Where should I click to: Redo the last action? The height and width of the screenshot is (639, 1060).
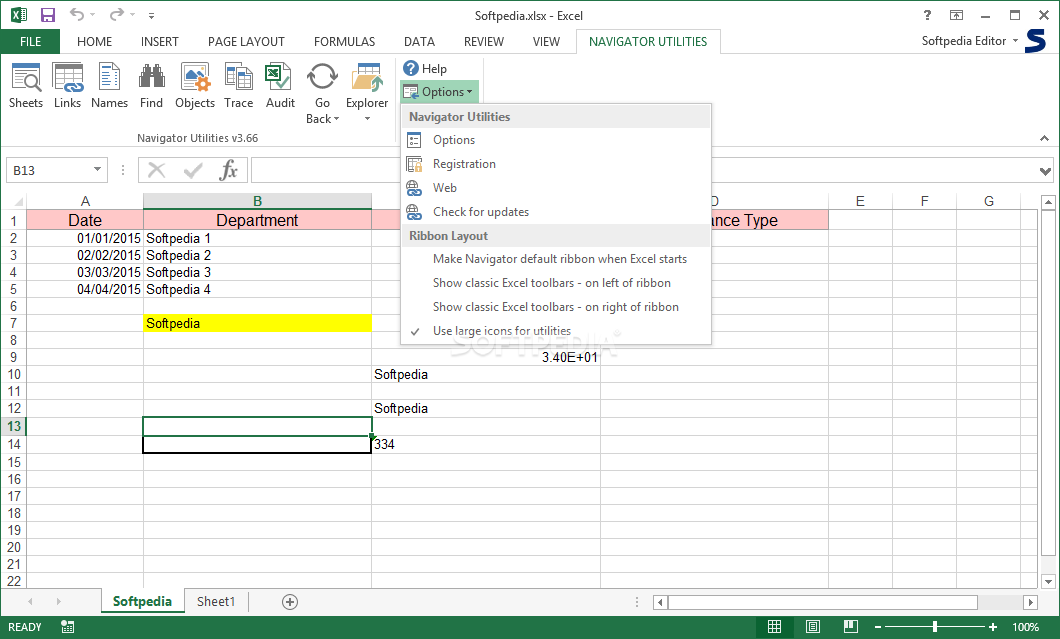pos(117,15)
